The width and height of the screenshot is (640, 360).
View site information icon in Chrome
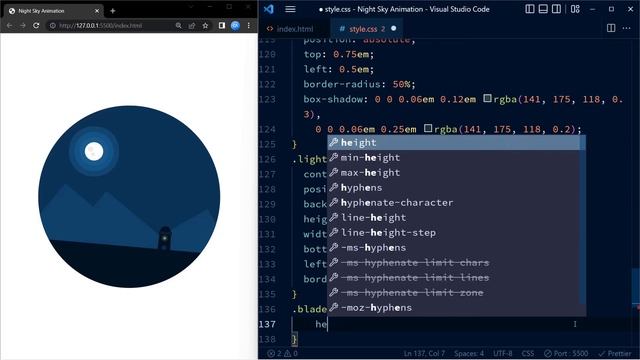(53, 25)
